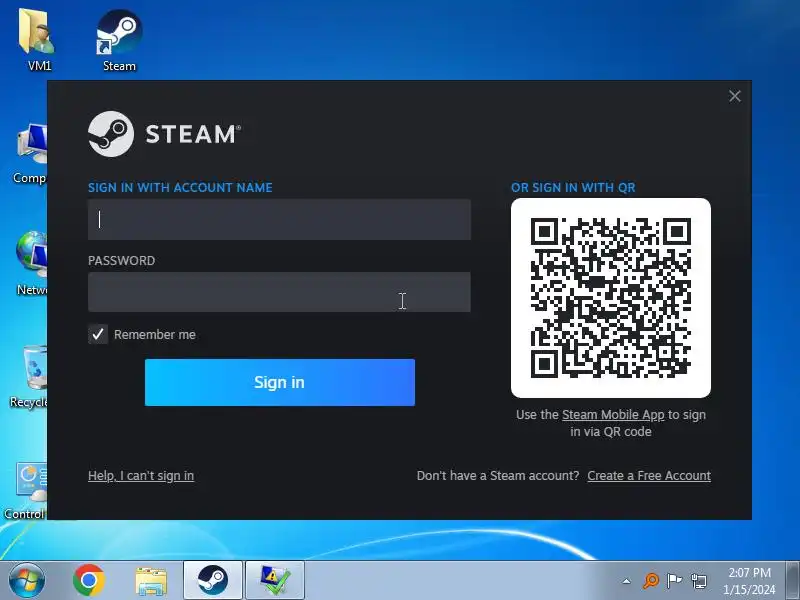Switch to Steam taskbar button
Image resolution: width=800 pixels, height=600 pixels.
pyautogui.click(x=213, y=580)
